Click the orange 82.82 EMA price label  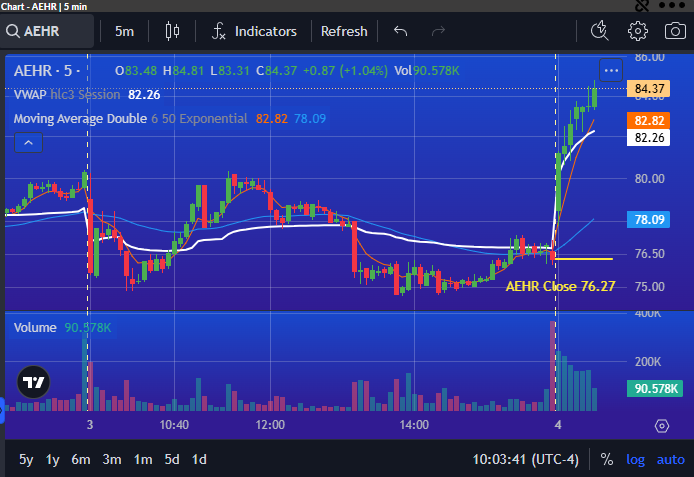coord(648,120)
